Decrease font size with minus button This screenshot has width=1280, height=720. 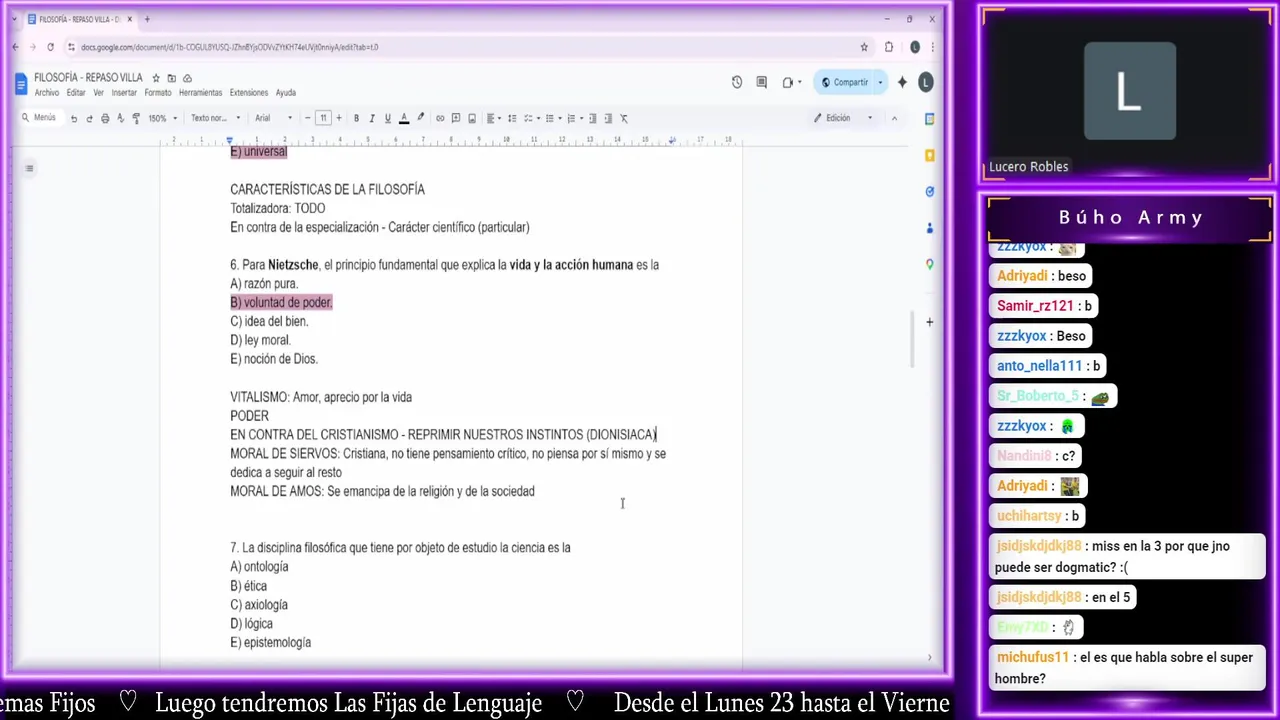307,118
